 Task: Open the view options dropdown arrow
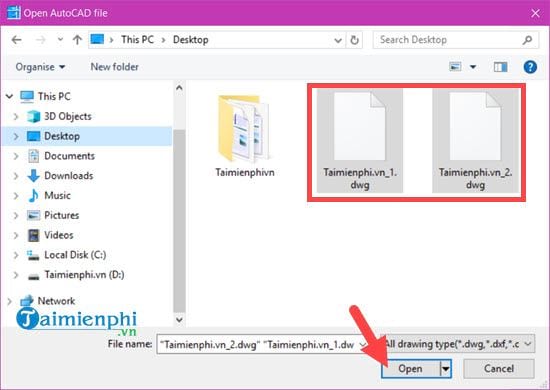pyautogui.click(x=473, y=67)
